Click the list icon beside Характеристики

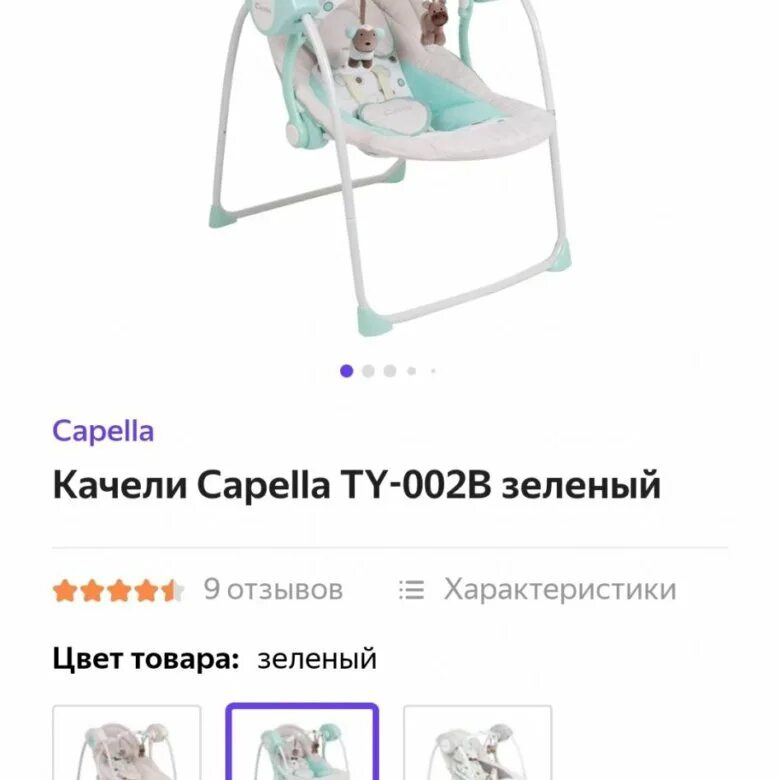point(411,590)
